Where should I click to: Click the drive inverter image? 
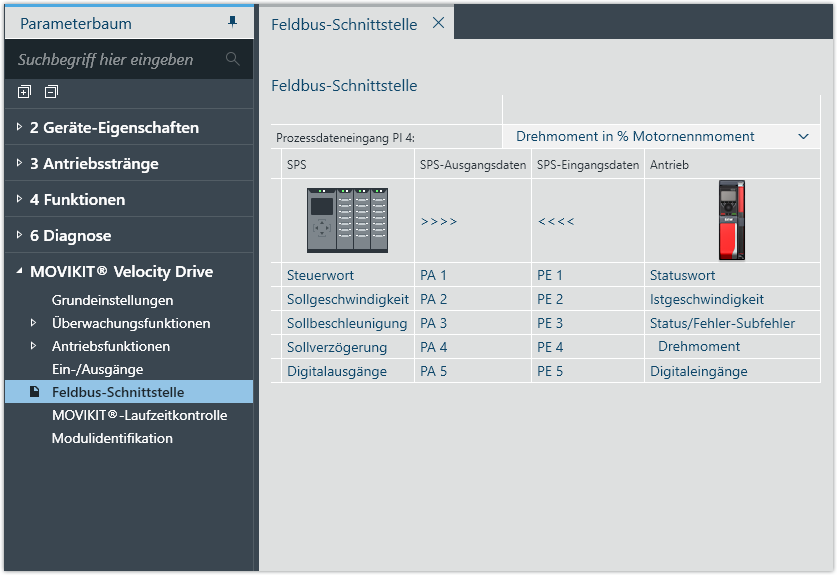tap(732, 220)
